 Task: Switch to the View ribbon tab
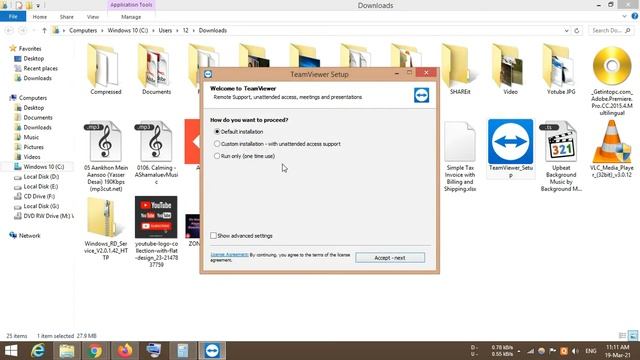click(93, 17)
